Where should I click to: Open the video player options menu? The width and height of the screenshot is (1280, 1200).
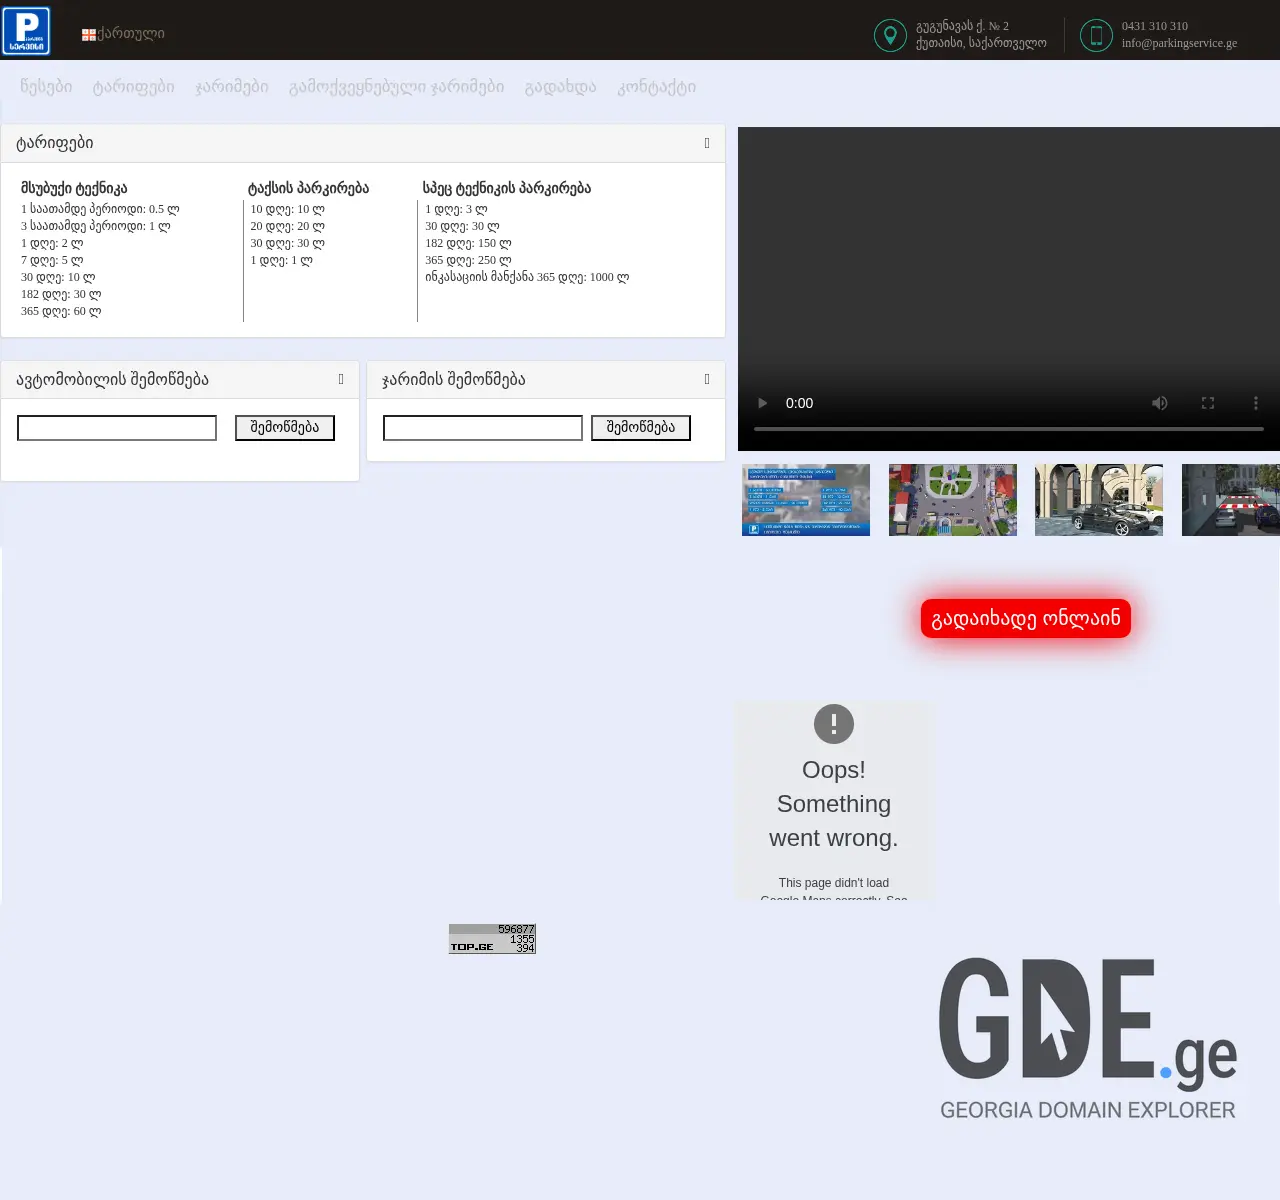tap(1255, 403)
